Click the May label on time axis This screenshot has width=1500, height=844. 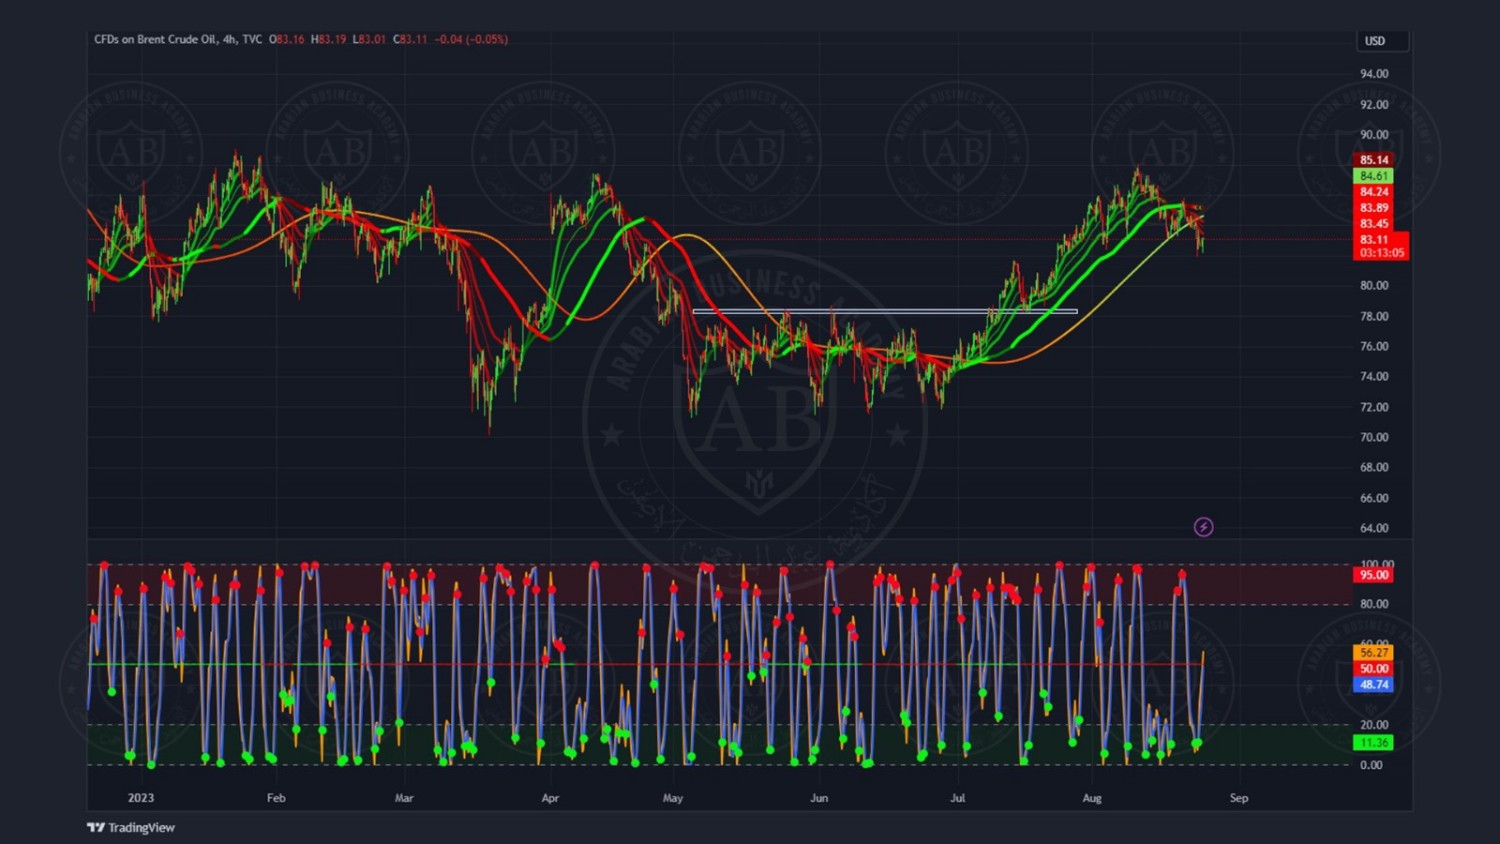point(673,798)
